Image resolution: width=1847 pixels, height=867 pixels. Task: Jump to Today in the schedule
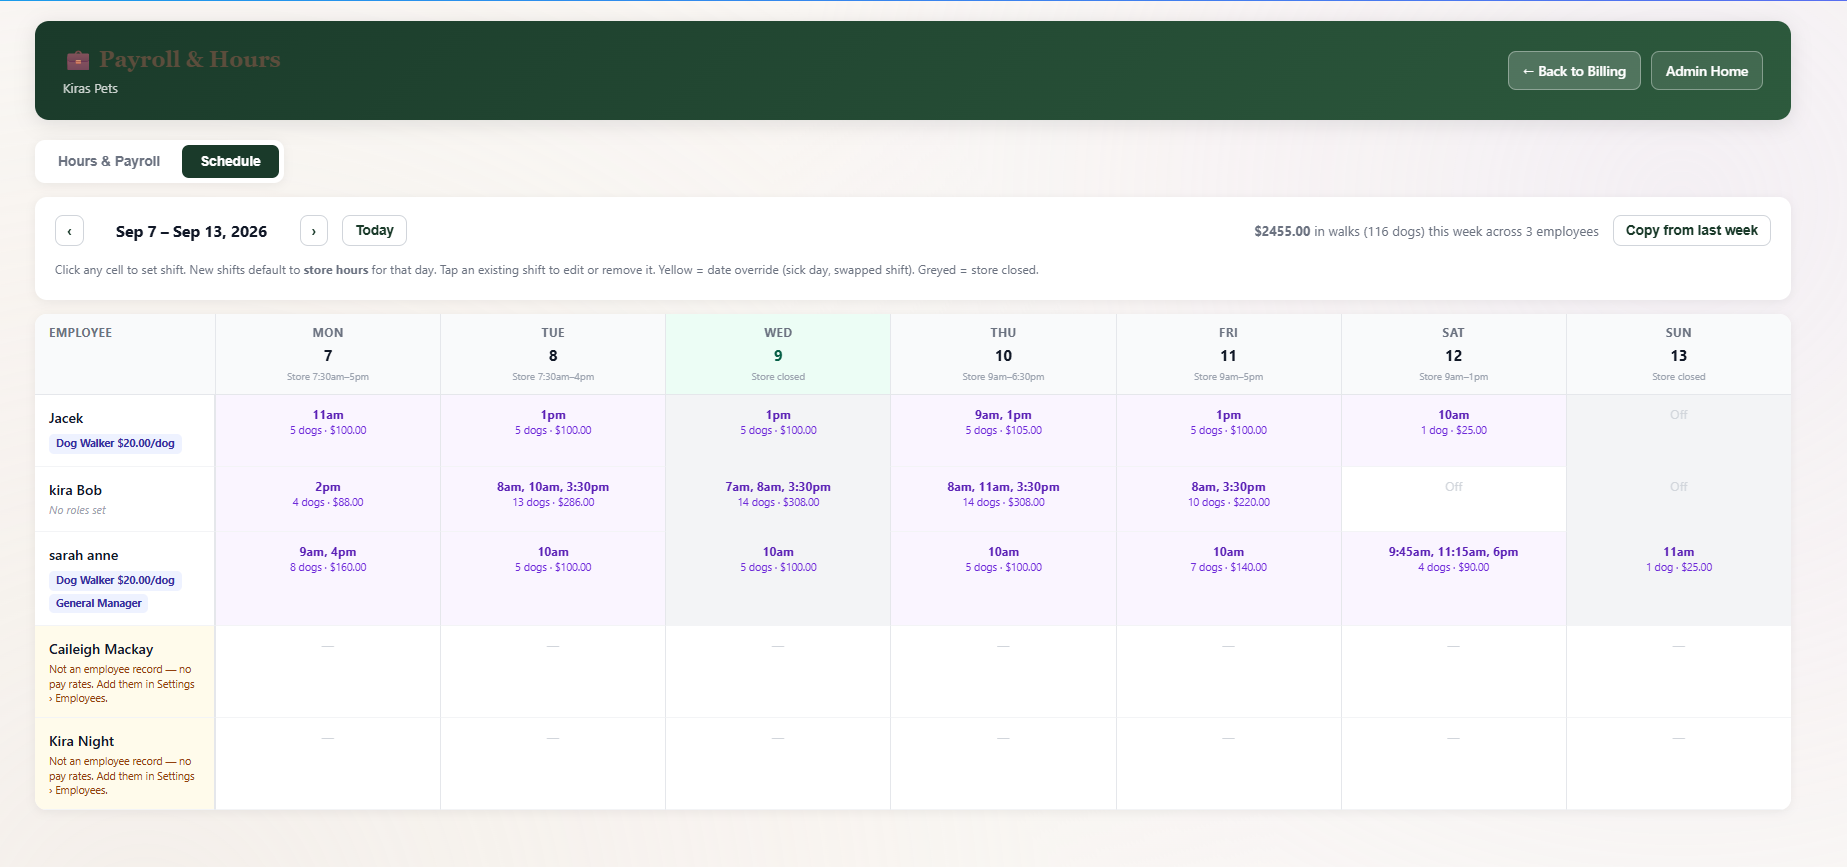(x=374, y=230)
